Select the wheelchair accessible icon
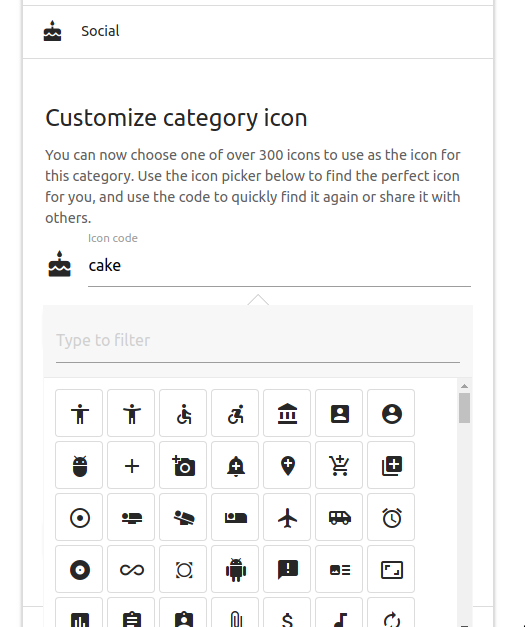This screenshot has width=525, height=627. (183, 413)
